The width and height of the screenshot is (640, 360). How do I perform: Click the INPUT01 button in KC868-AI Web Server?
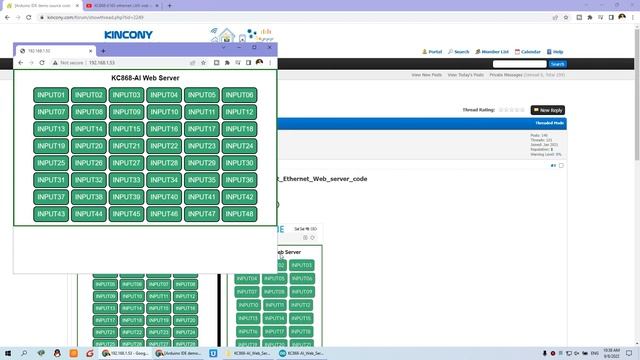[x=51, y=95]
